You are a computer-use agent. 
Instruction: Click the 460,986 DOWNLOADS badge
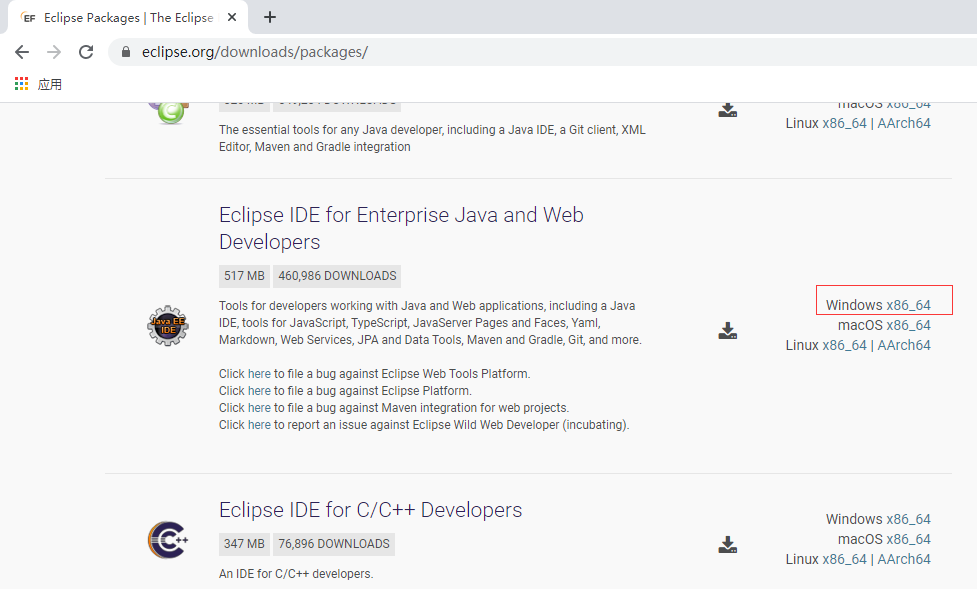point(337,276)
